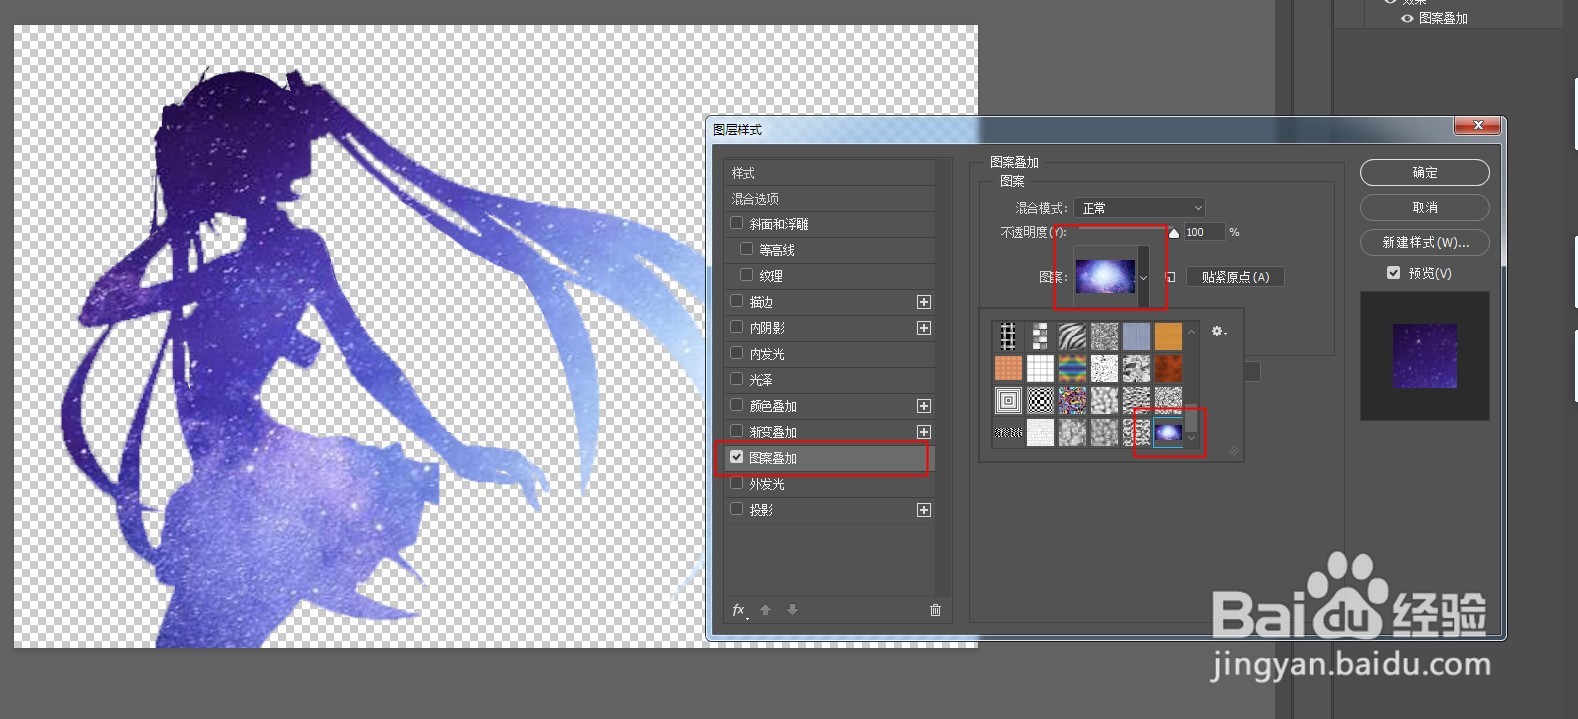Choose the rust red pattern swatch
This screenshot has height=719, width=1578.
[x=1168, y=368]
